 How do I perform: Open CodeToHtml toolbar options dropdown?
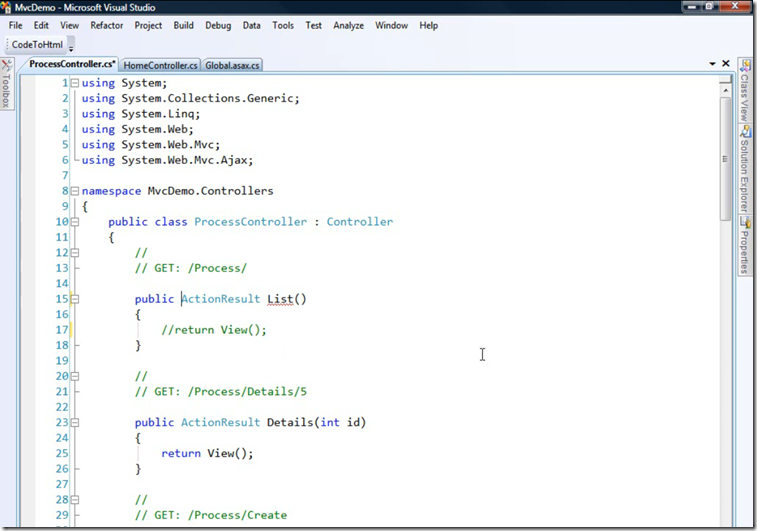tap(71, 46)
